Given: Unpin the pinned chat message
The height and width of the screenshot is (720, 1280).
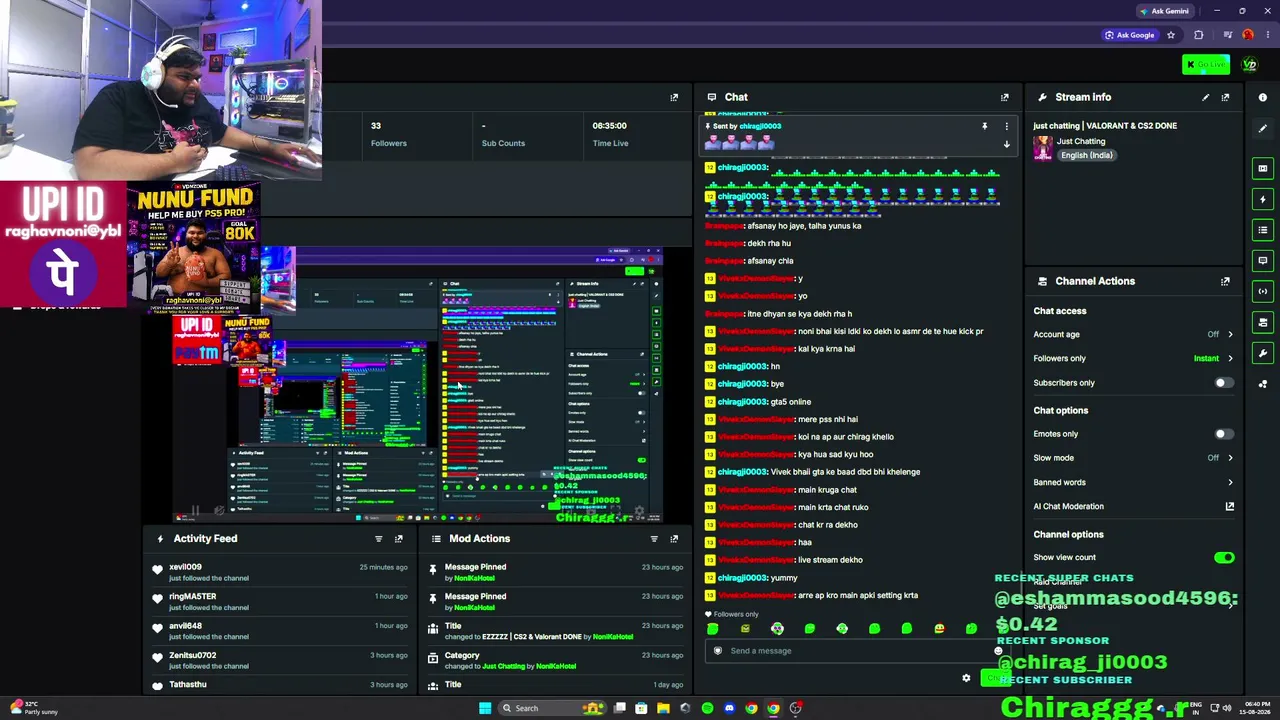Looking at the screenshot, I should click(984, 126).
